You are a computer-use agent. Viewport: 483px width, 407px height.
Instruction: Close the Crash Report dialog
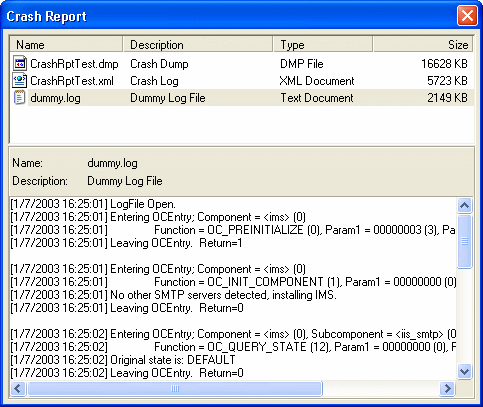pyautogui.click(x=467, y=15)
